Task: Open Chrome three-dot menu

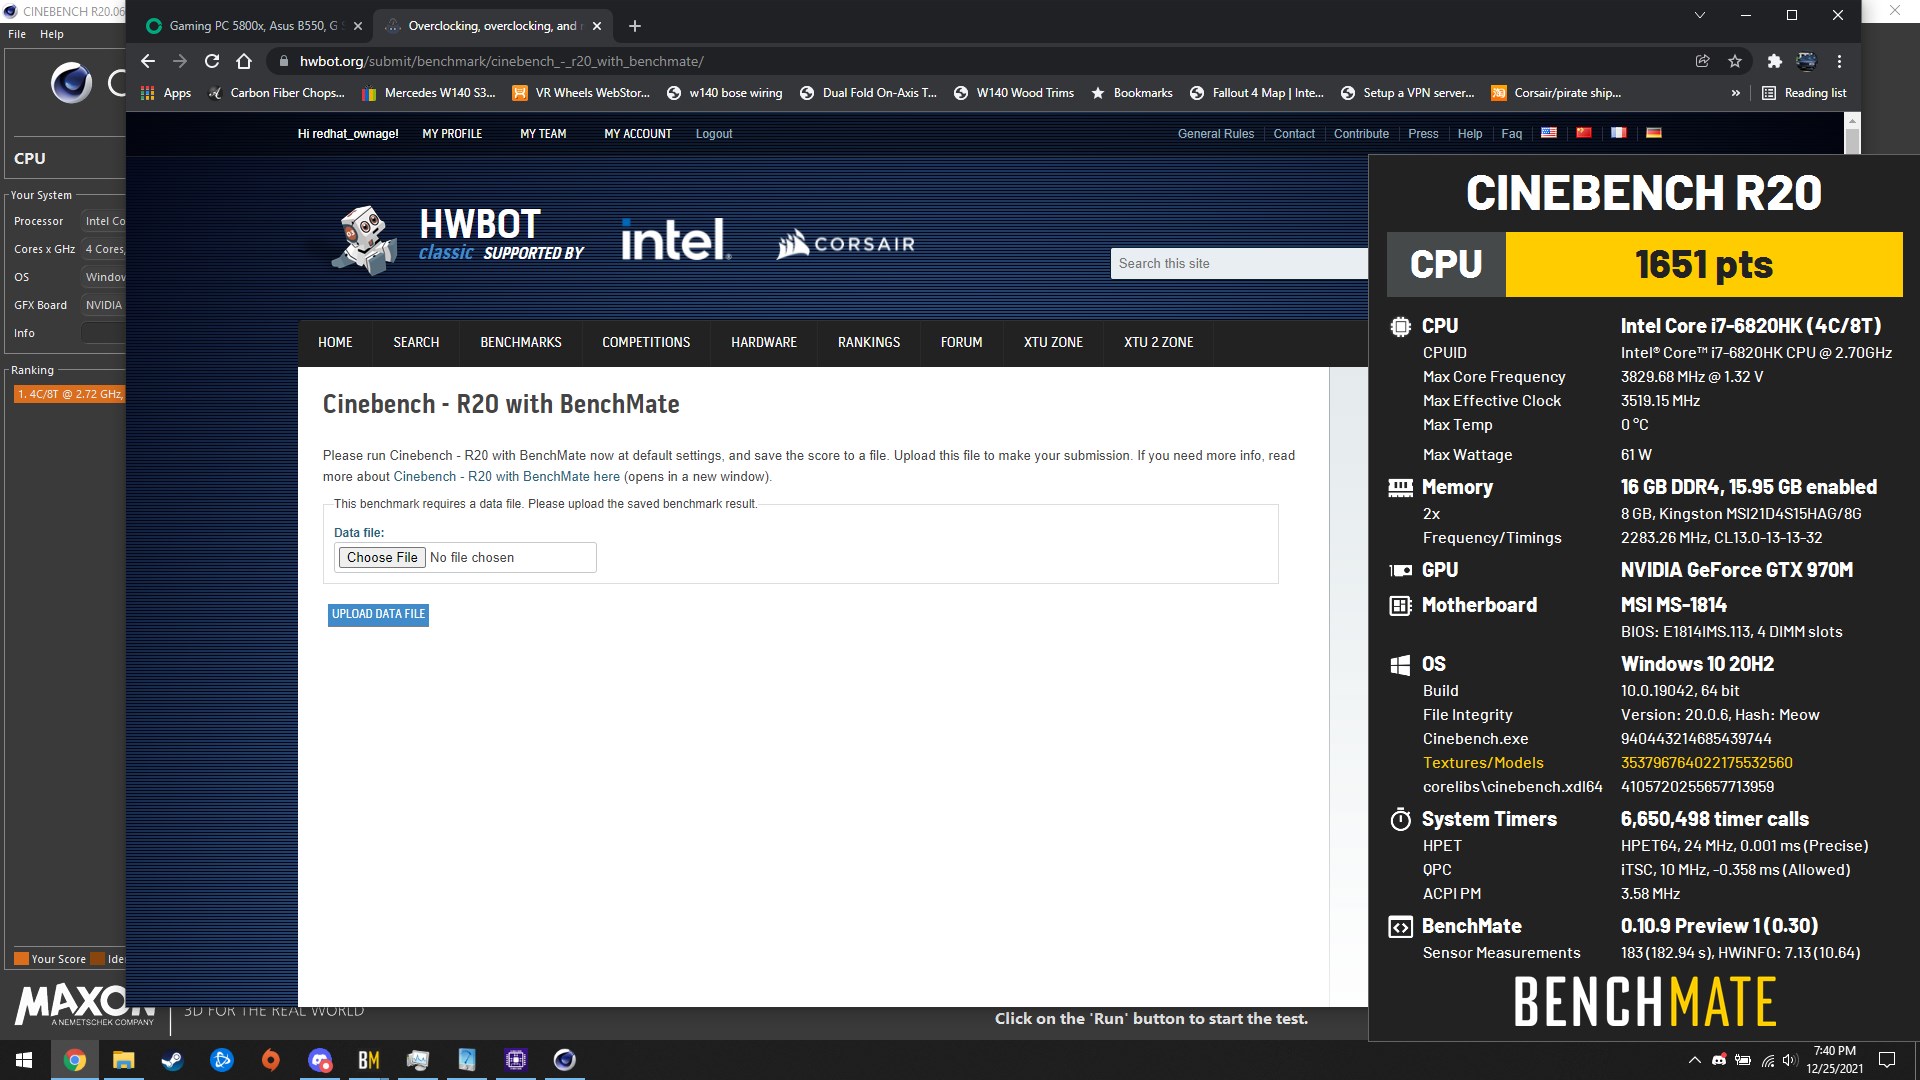Action: [x=1839, y=61]
